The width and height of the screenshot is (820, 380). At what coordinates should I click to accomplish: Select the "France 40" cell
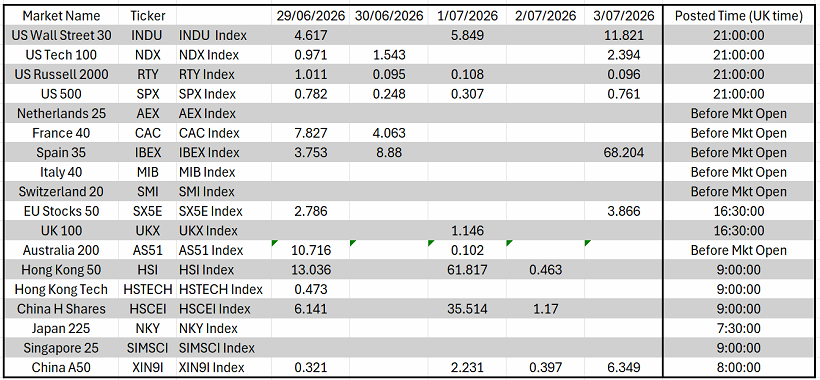[62, 133]
